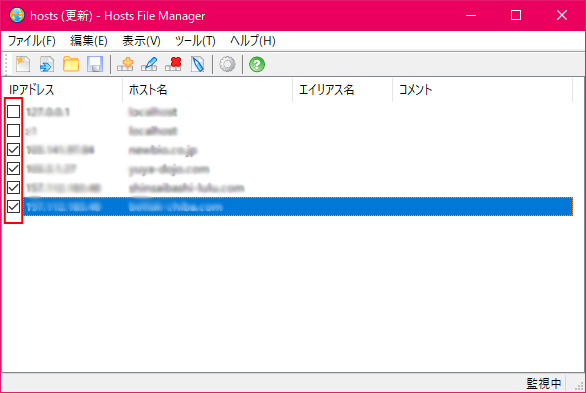Uncheck the checkbox of the highlighted blue row

pos(13,206)
